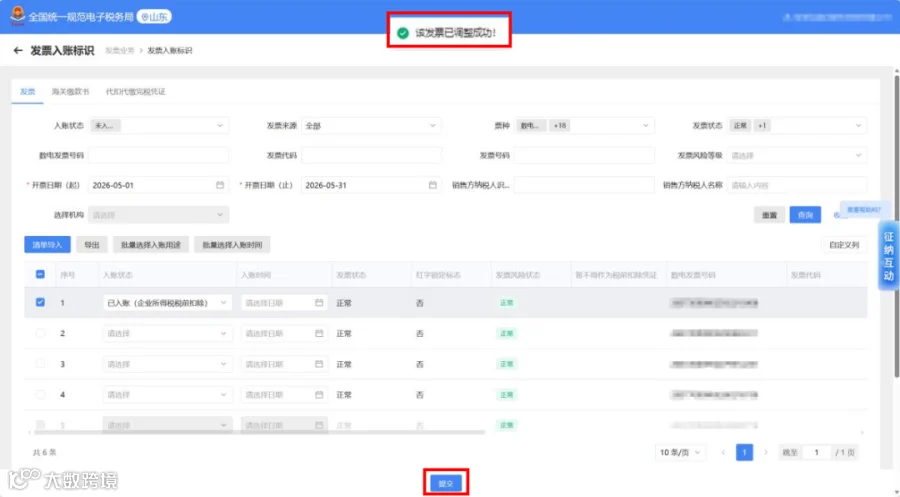Open row 3 入账时间 calendar icon
Image resolution: width=900 pixels, height=497 pixels.
tap(319, 364)
